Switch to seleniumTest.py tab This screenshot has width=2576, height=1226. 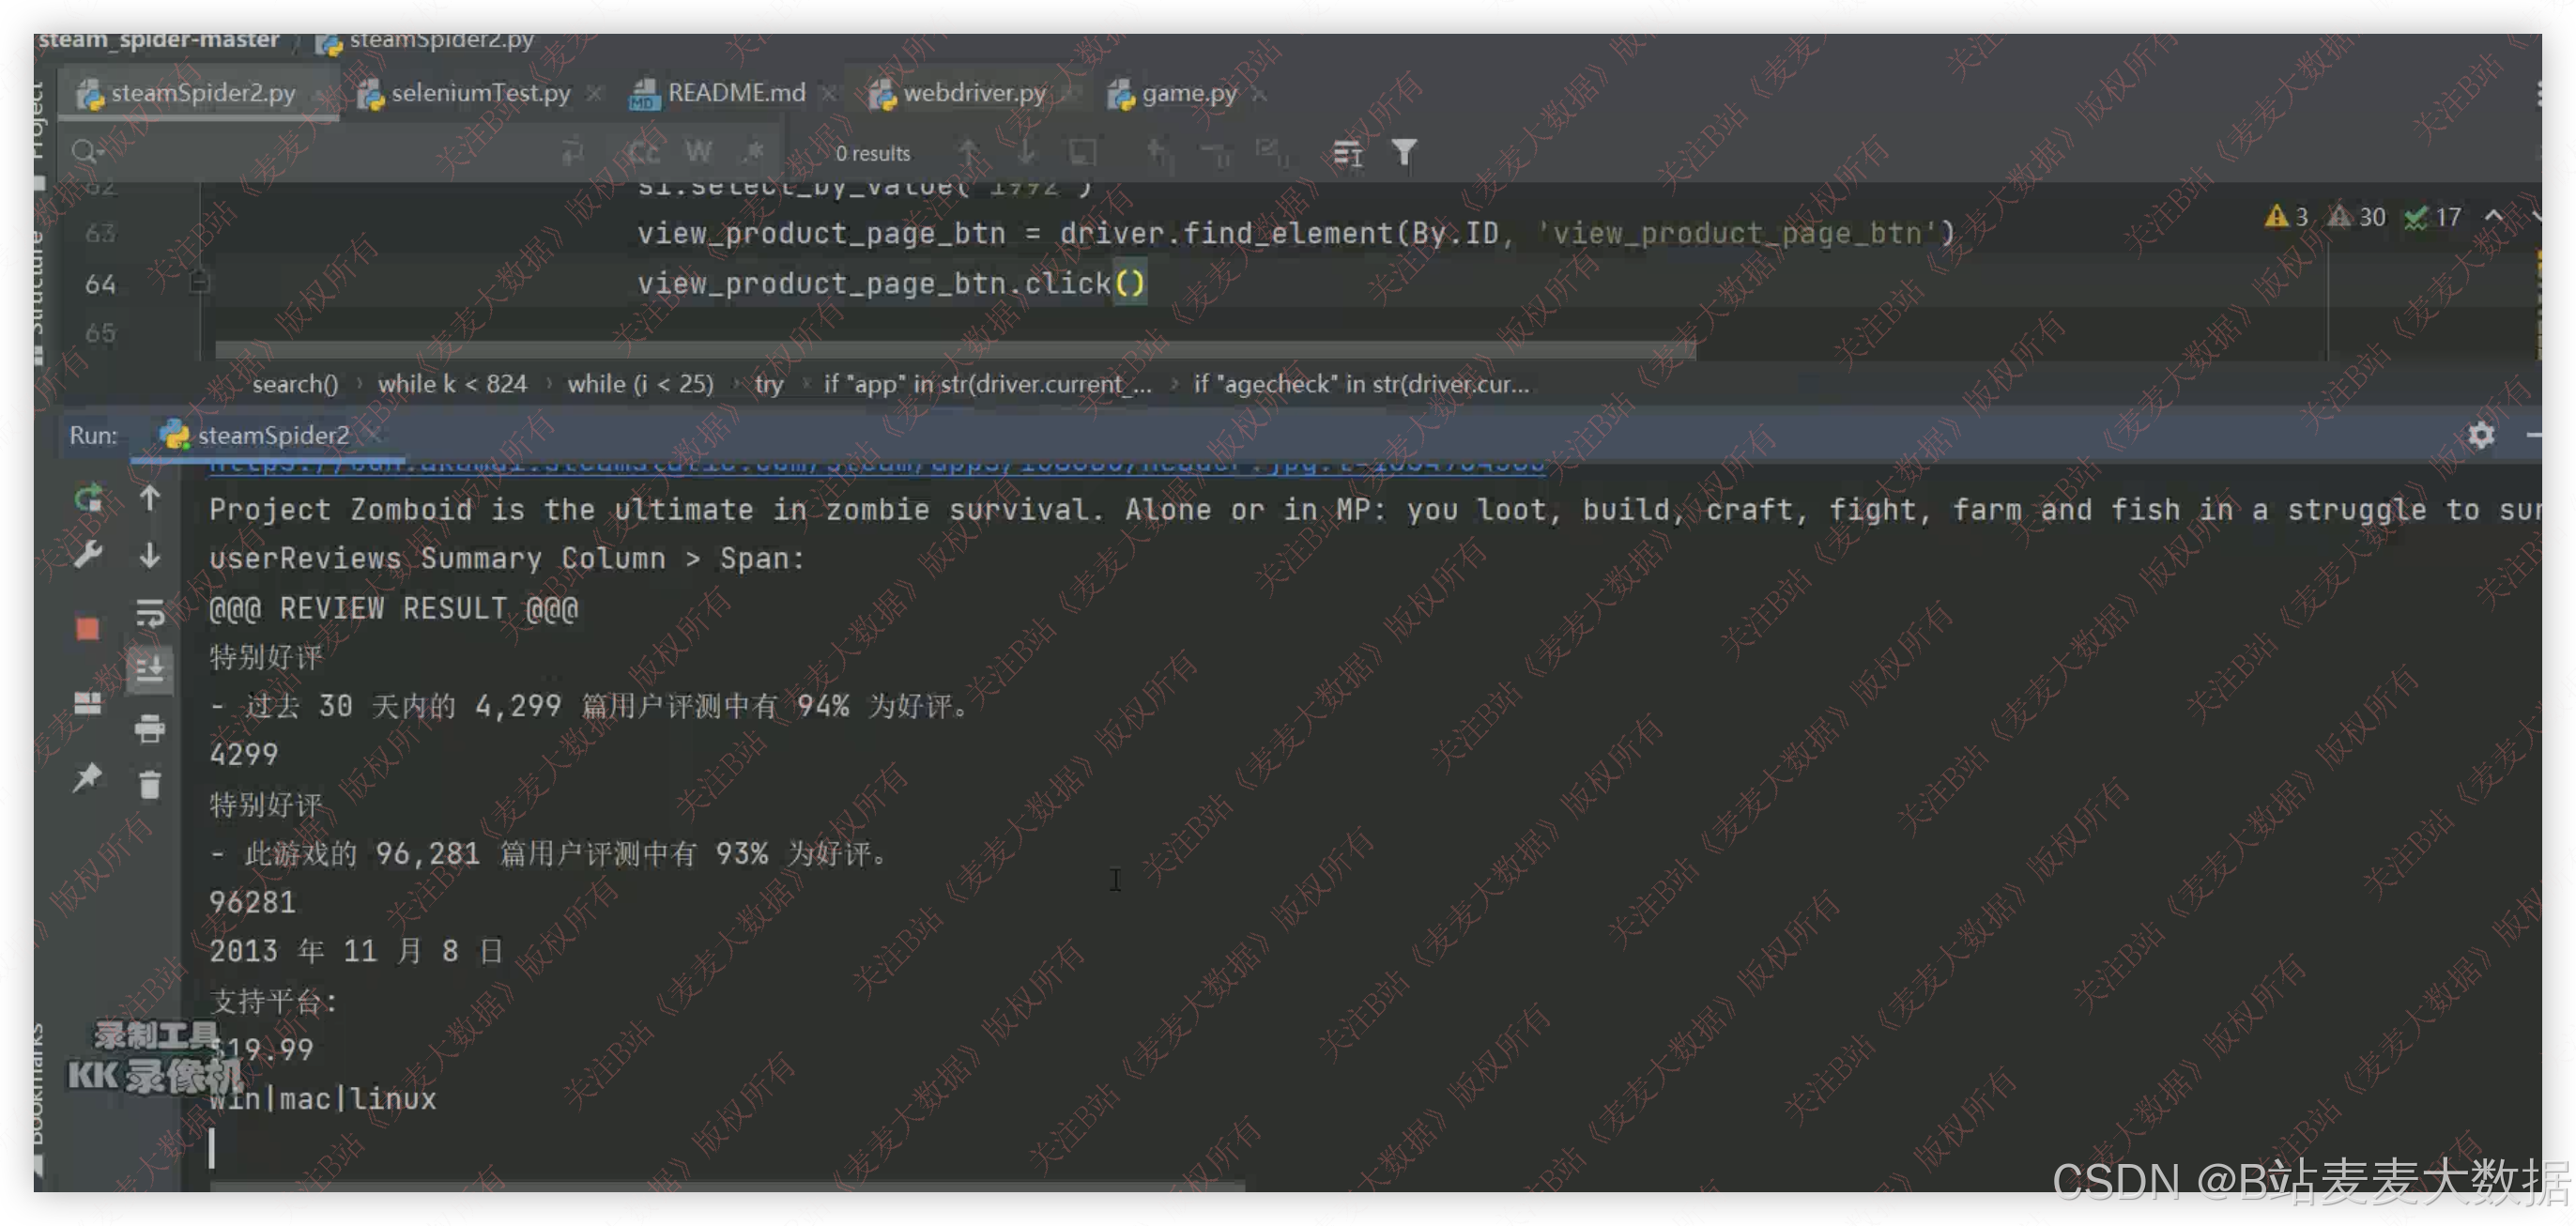tap(479, 93)
